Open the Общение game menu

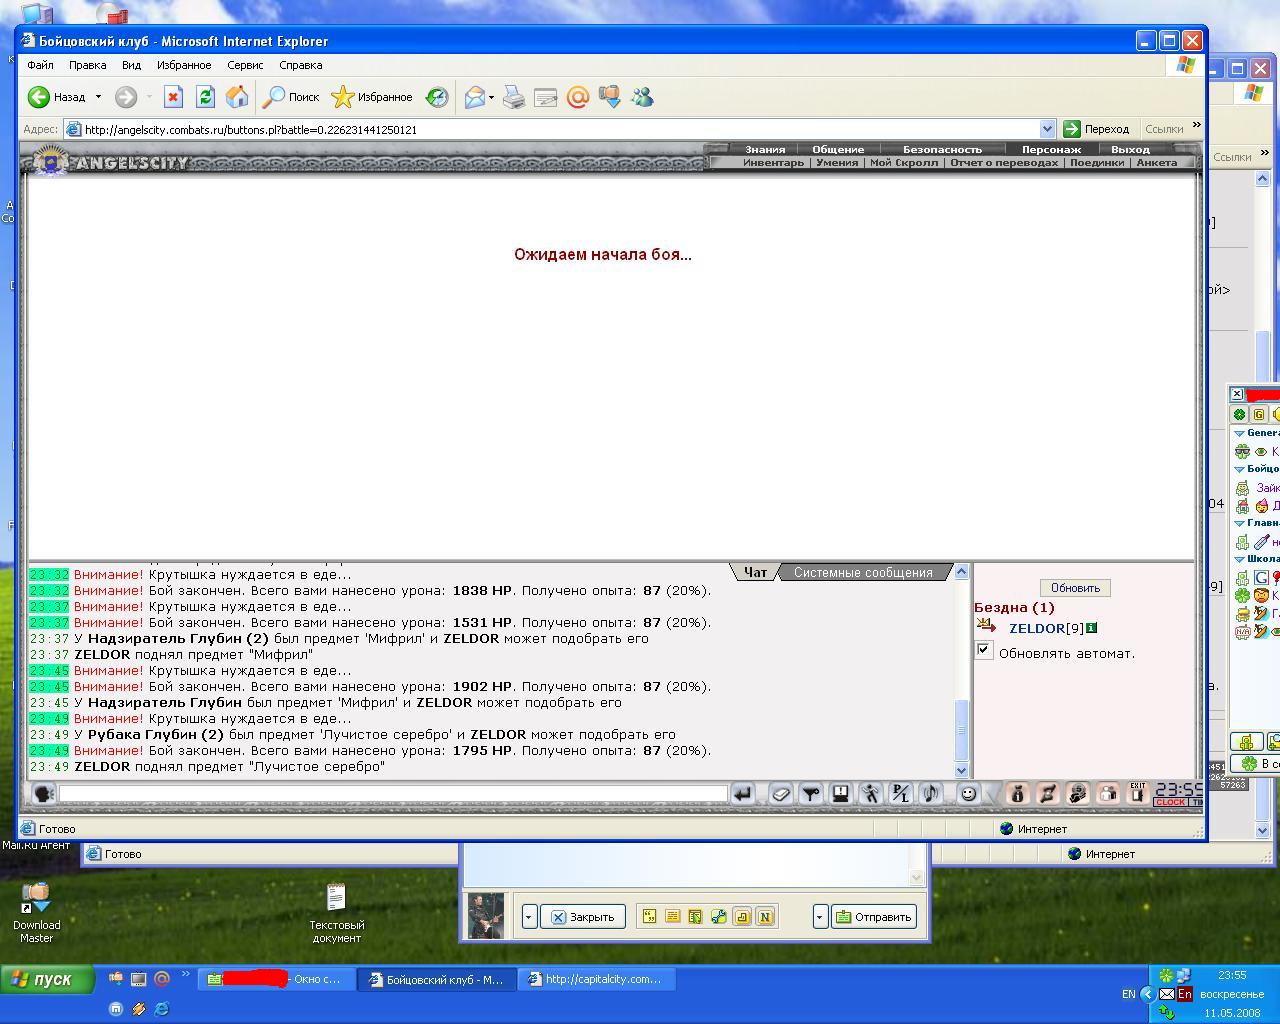tap(838, 150)
